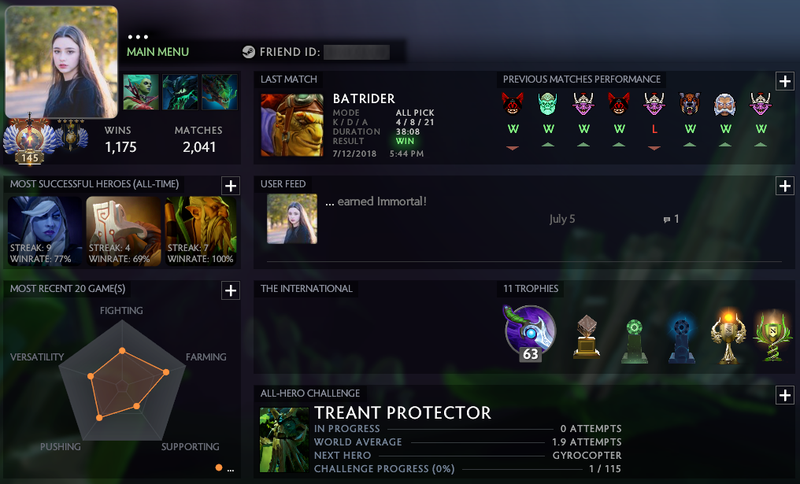The height and width of the screenshot is (484, 800).
Task: Select the Batrider hero portrait in Last Match
Action: click(x=292, y=125)
